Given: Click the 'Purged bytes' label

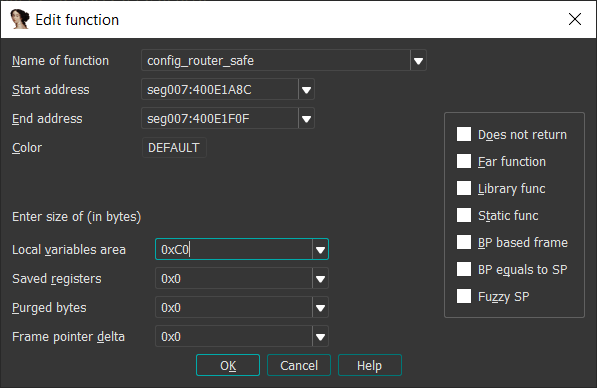Looking at the screenshot, I should point(49,308).
